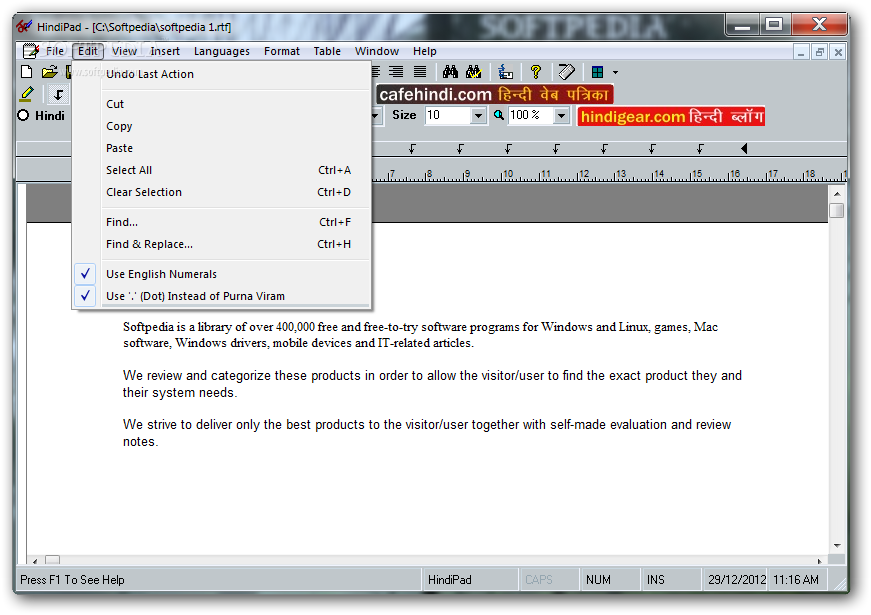Open the File menu
Image resolution: width=871 pixels, height=615 pixels.
click(x=54, y=51)
